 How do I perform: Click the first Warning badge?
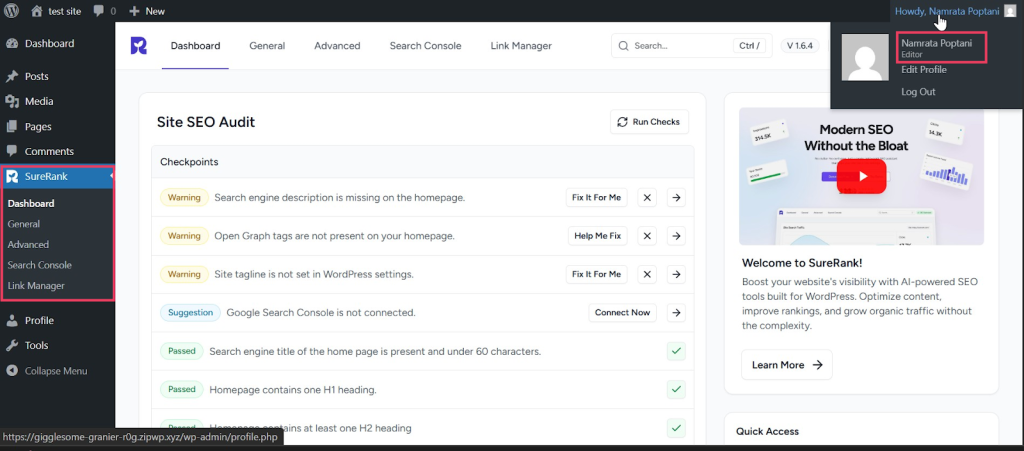point(184,197)
